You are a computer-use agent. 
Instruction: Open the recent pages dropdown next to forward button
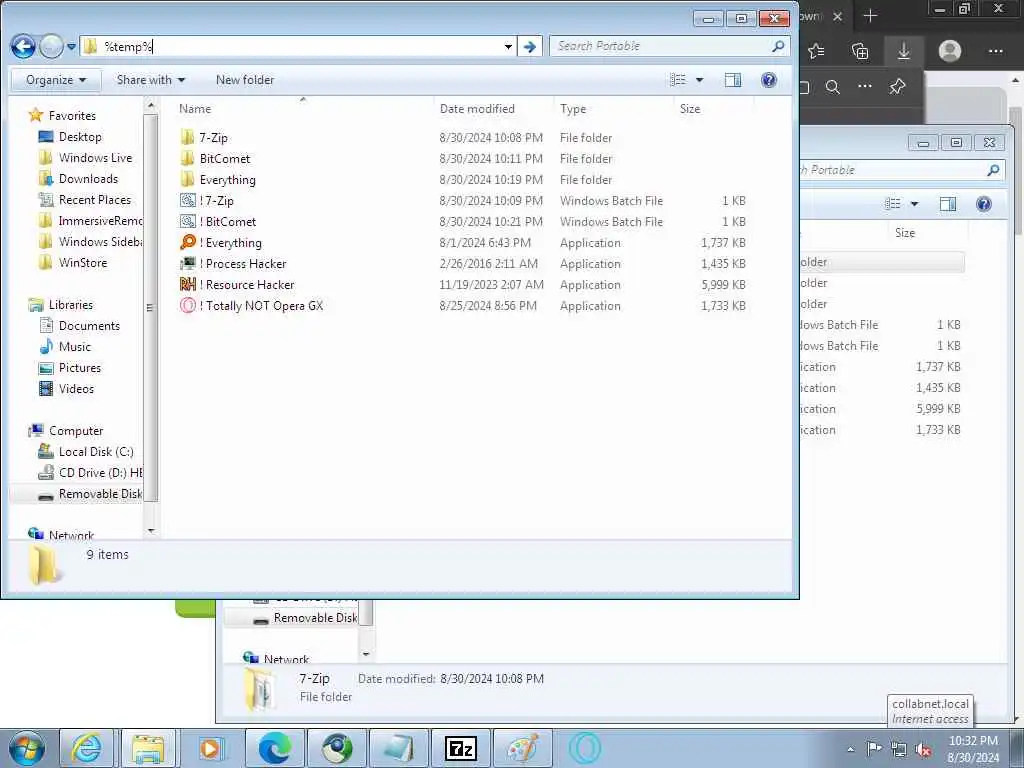[x=72, y=47]
